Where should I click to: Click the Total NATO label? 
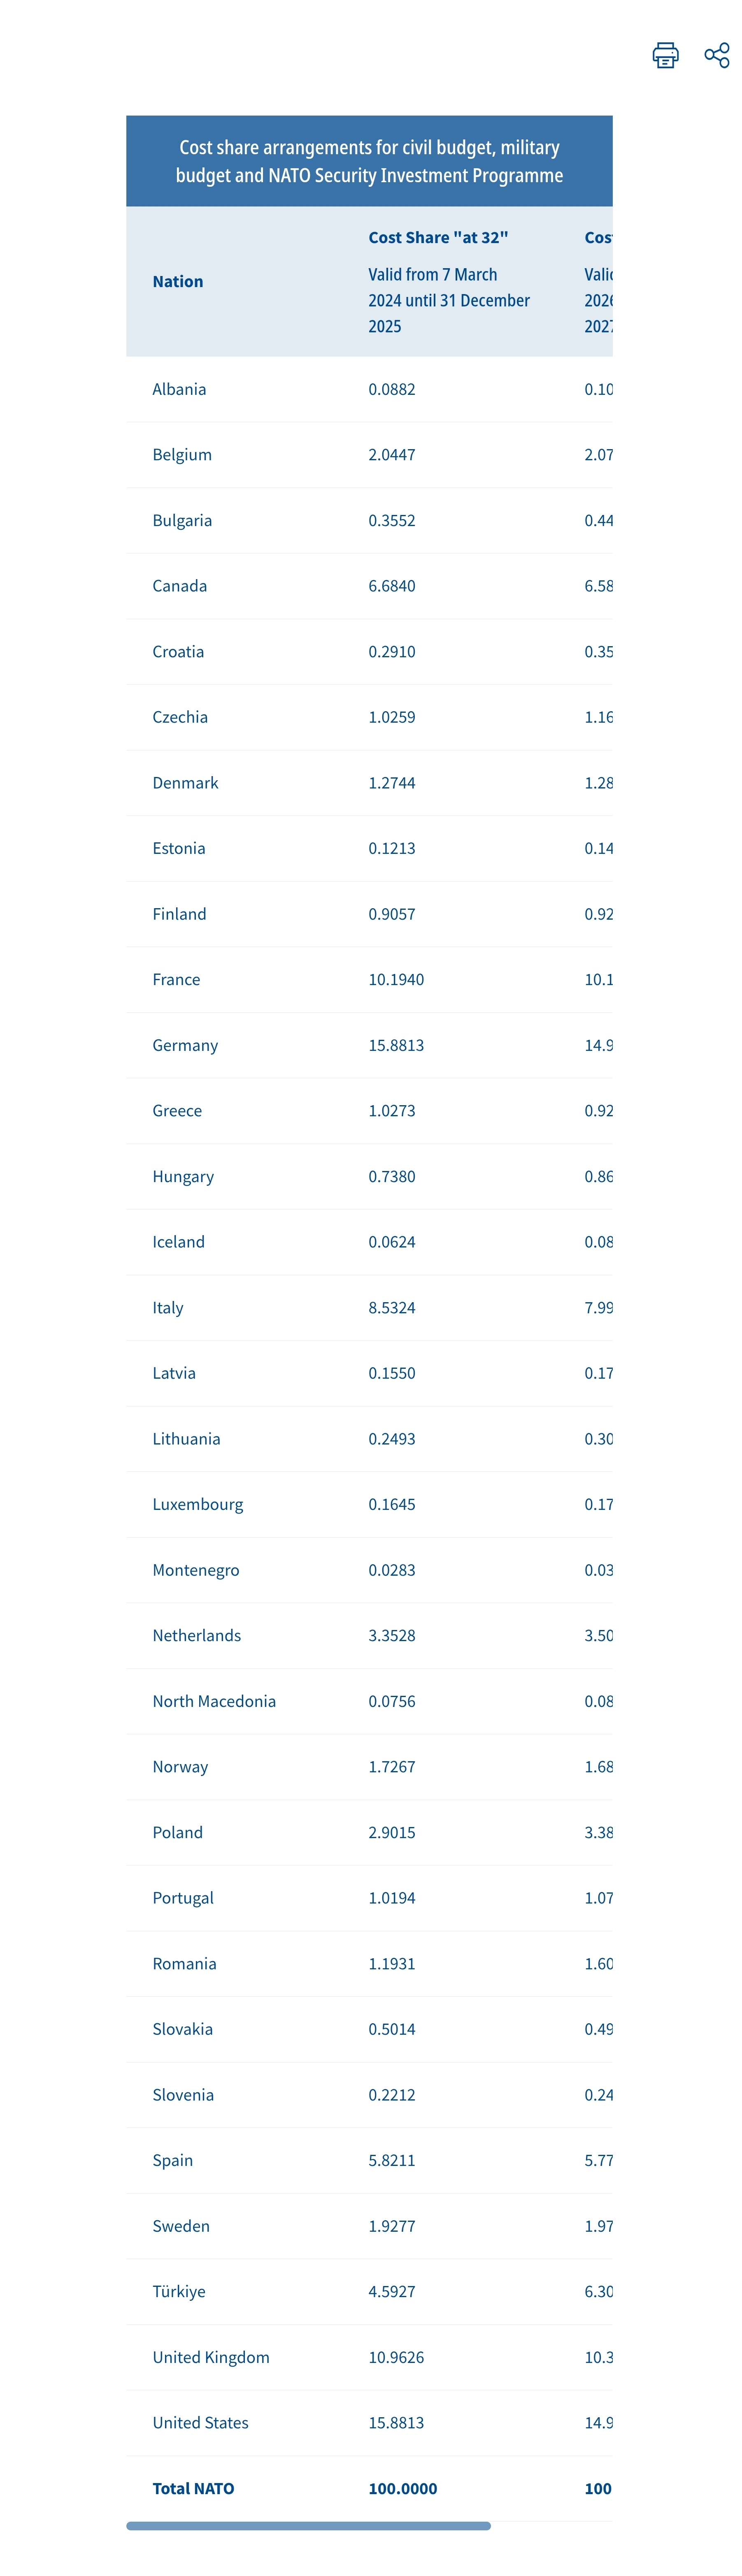click(193, 2488)
